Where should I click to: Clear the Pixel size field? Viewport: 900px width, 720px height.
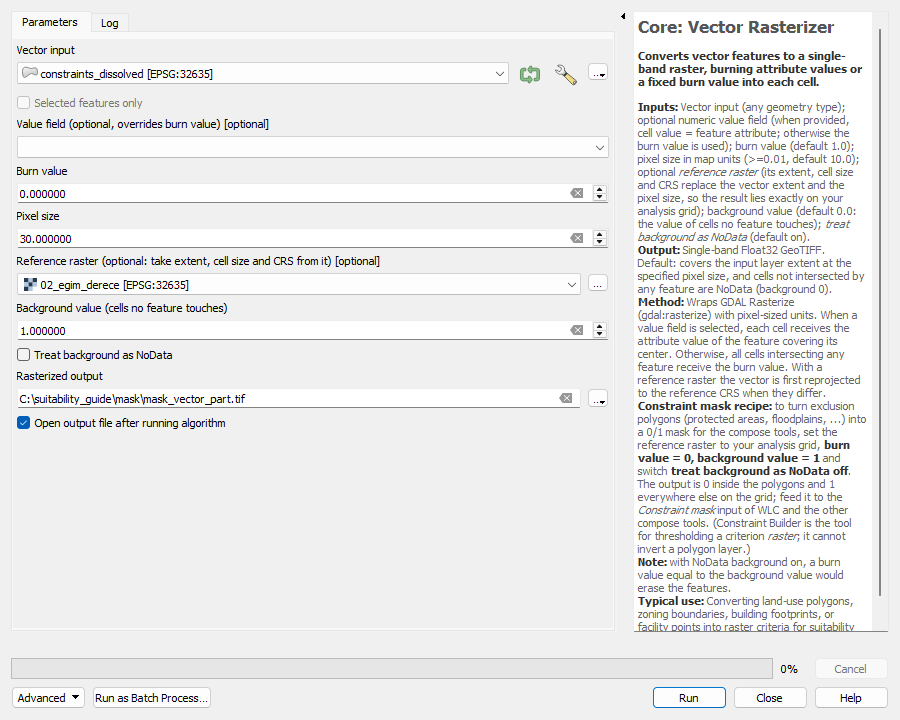click(x=577, y=238)
